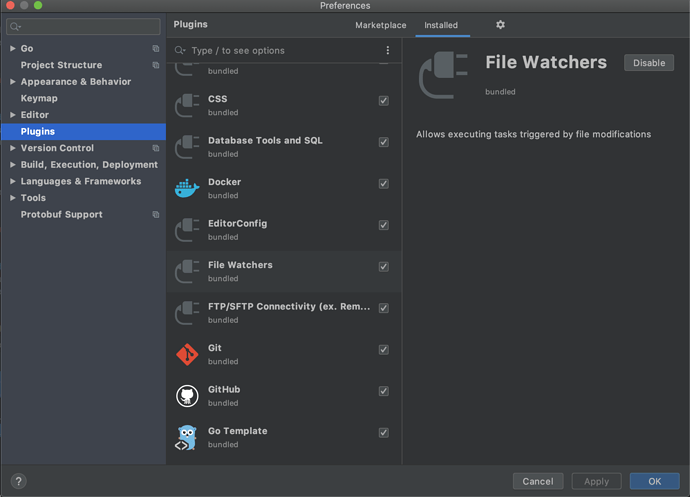Toggle the GitHub plugin checkbox
The width and height of the screenshot is (690, 497).
(384, 391)
